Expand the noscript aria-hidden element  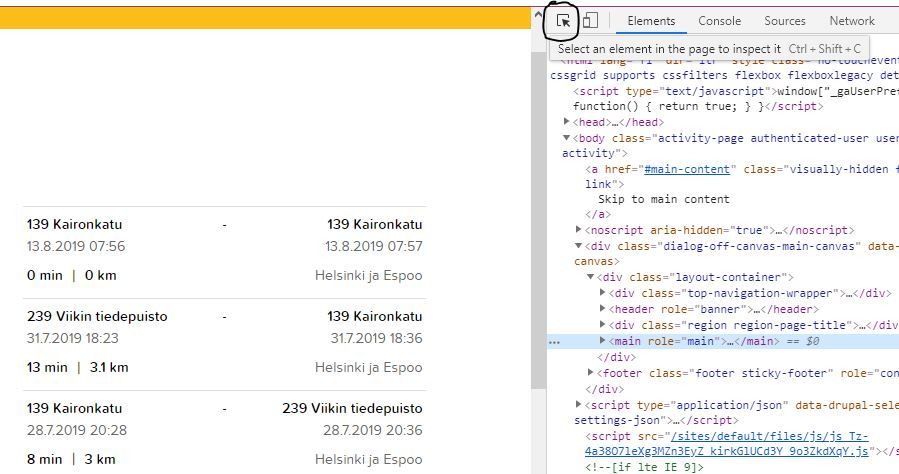579,229
